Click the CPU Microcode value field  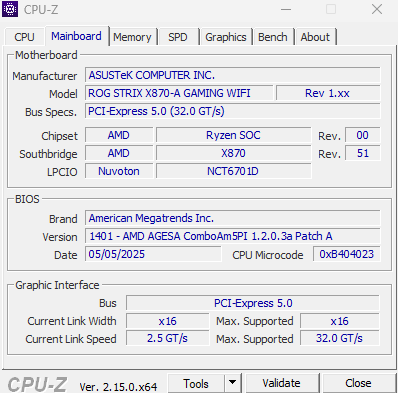click(346, 254)
